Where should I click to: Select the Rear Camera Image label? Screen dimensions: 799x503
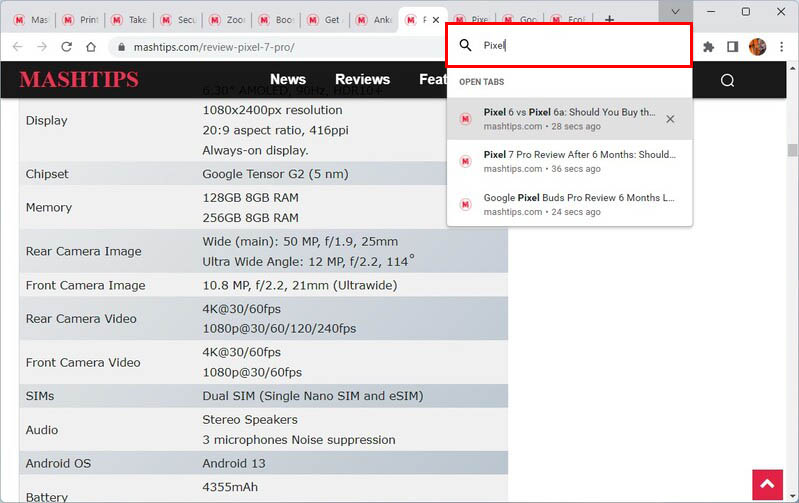click(84, 251)
